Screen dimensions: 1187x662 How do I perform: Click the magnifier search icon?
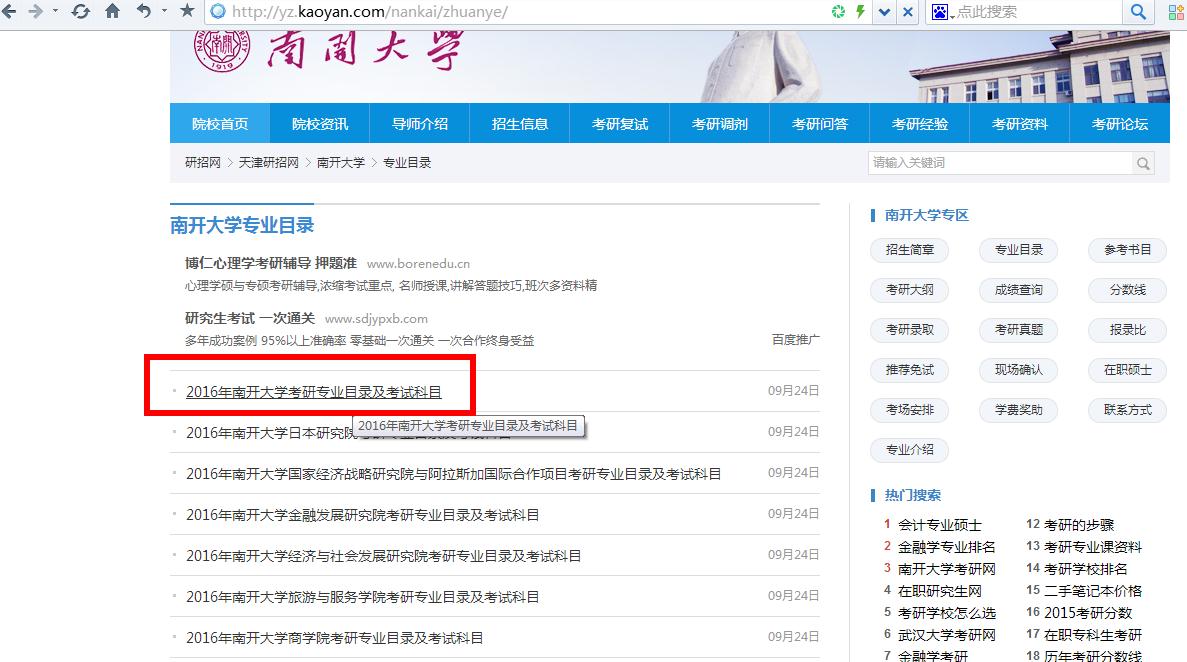click(1140, 12)
